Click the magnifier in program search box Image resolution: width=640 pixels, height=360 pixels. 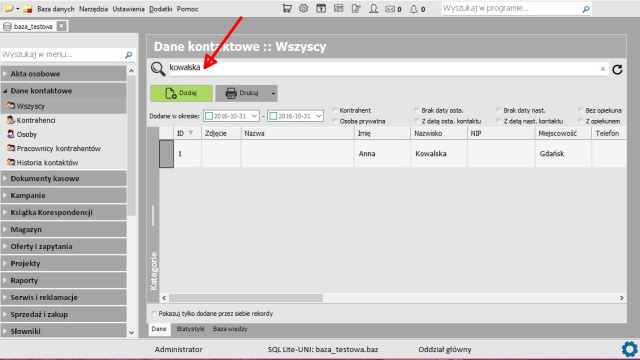586,9
